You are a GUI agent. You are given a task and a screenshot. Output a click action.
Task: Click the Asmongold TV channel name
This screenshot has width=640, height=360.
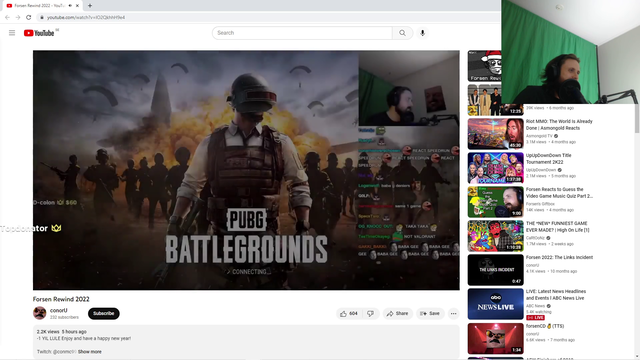pyautogui.click(x=539, y=136)
